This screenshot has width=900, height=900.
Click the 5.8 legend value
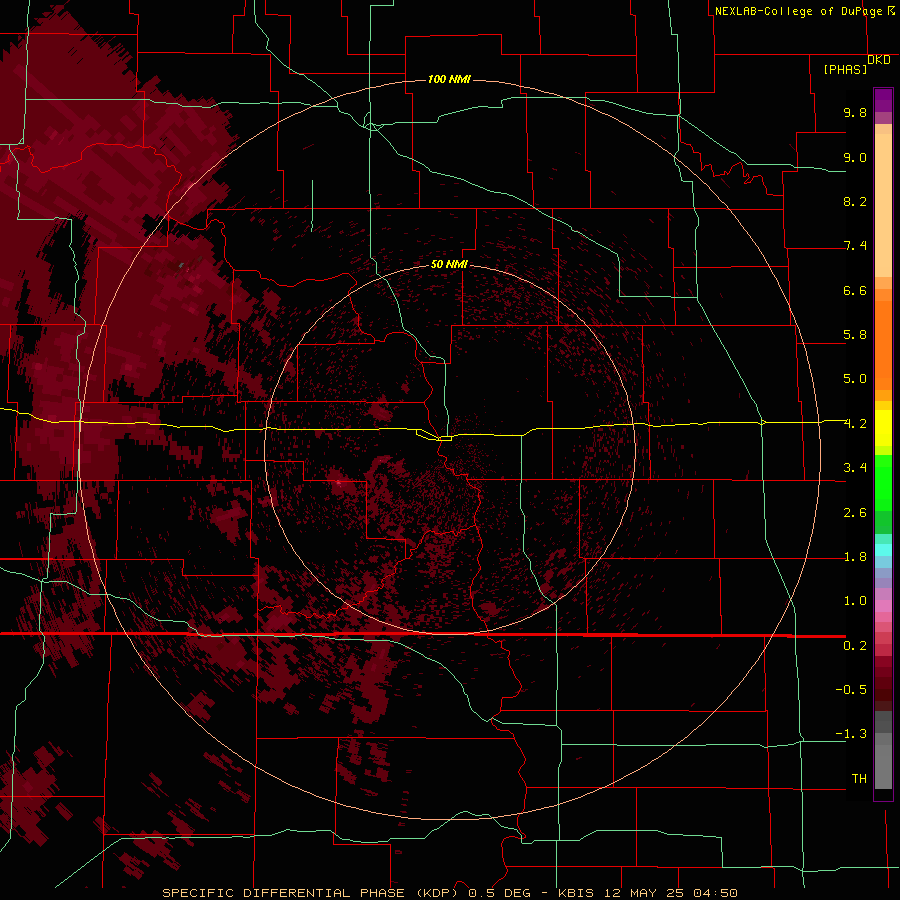[855, 335]
